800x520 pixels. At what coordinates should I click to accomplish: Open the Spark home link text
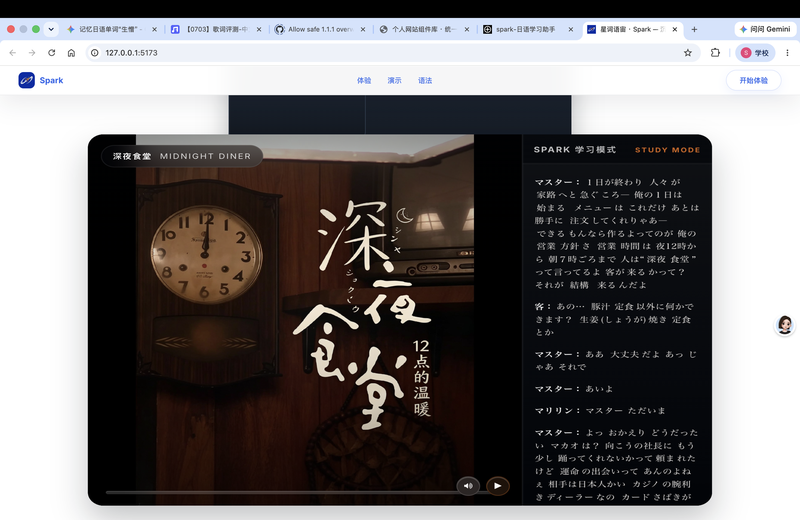coord(52,80)
